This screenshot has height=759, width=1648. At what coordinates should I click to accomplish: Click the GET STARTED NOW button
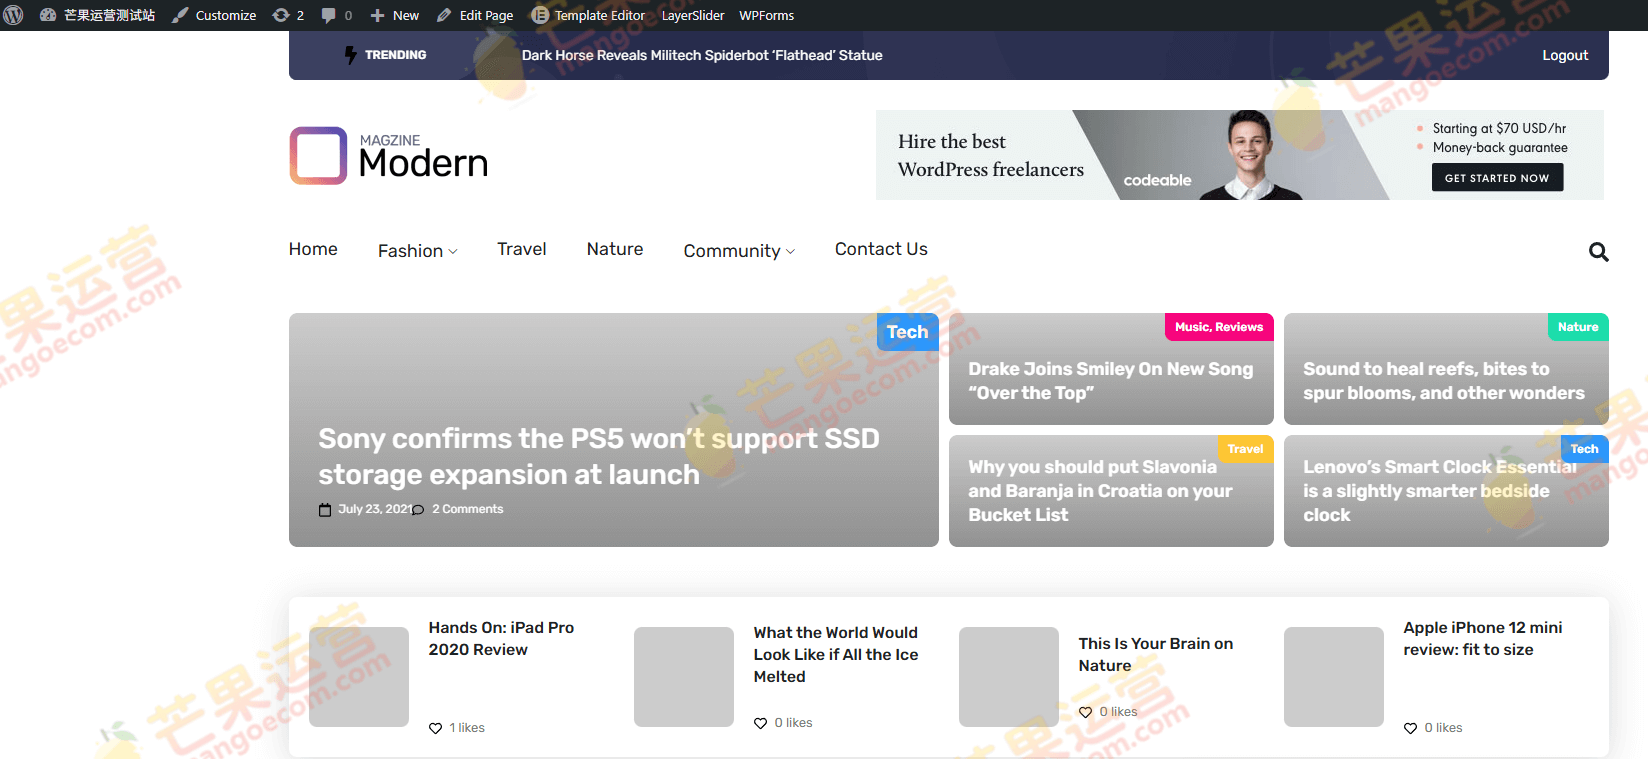pos(1497,178)
